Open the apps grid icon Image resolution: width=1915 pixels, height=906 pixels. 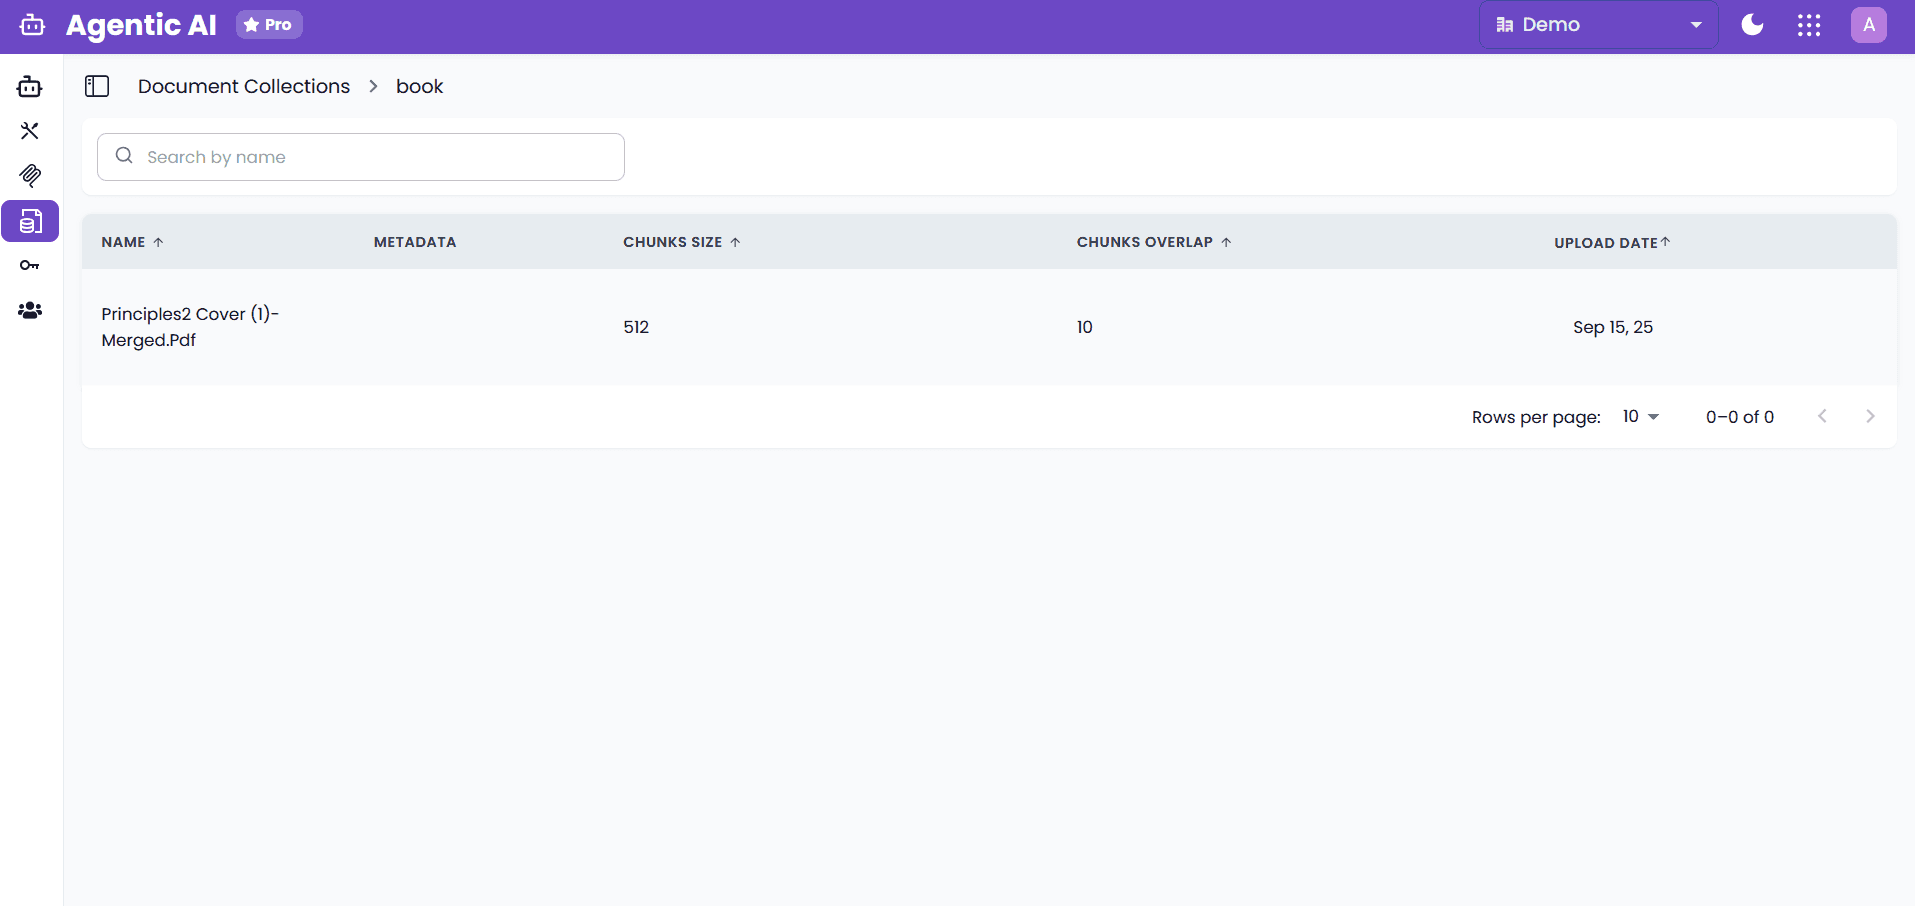(x=1808, y=25)
